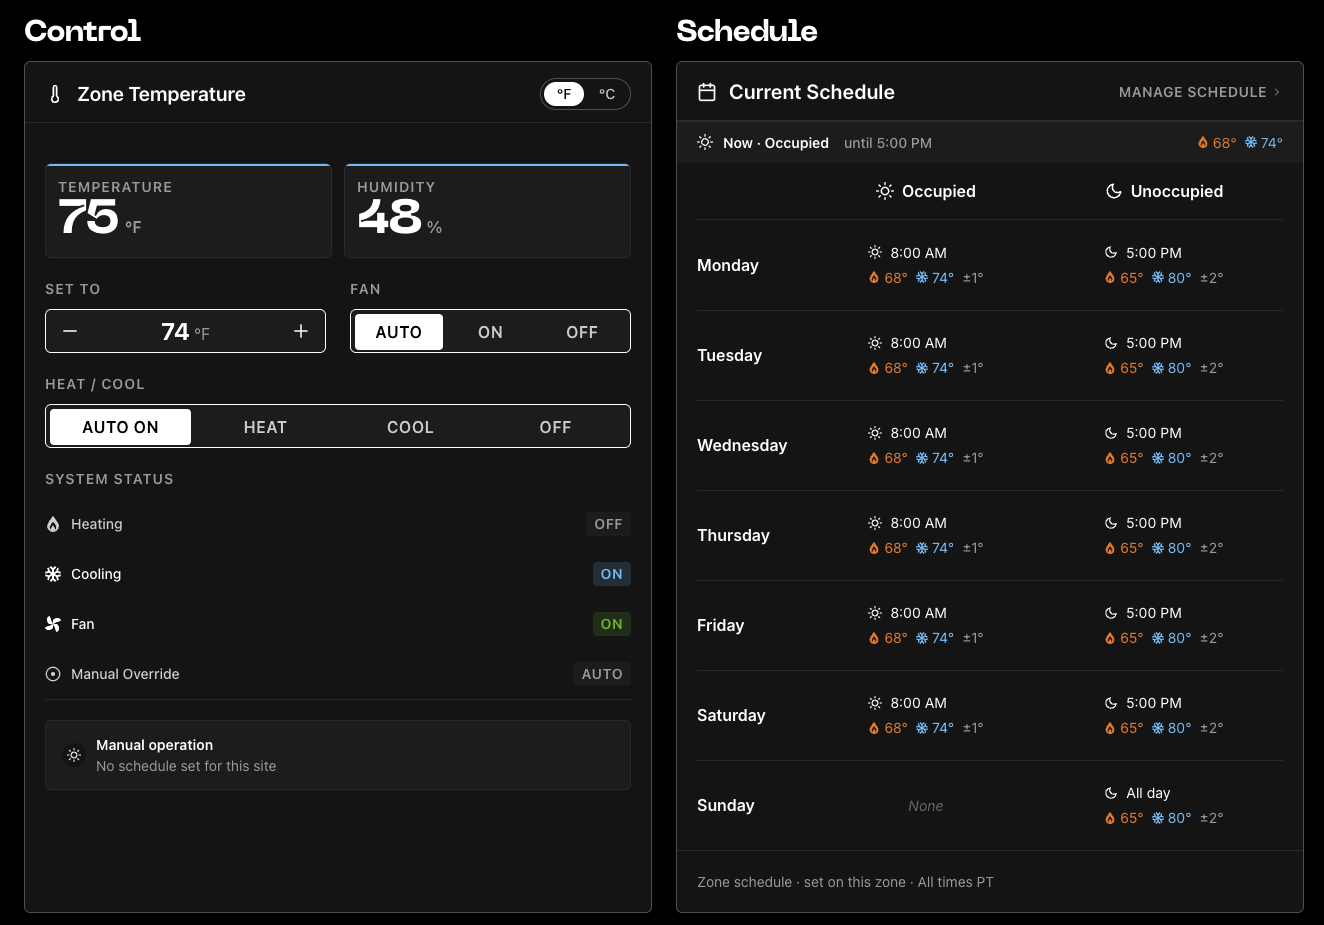Click the 74 °F setpoint value field
The image size is (1324, 925).
(x=185, y=331)
